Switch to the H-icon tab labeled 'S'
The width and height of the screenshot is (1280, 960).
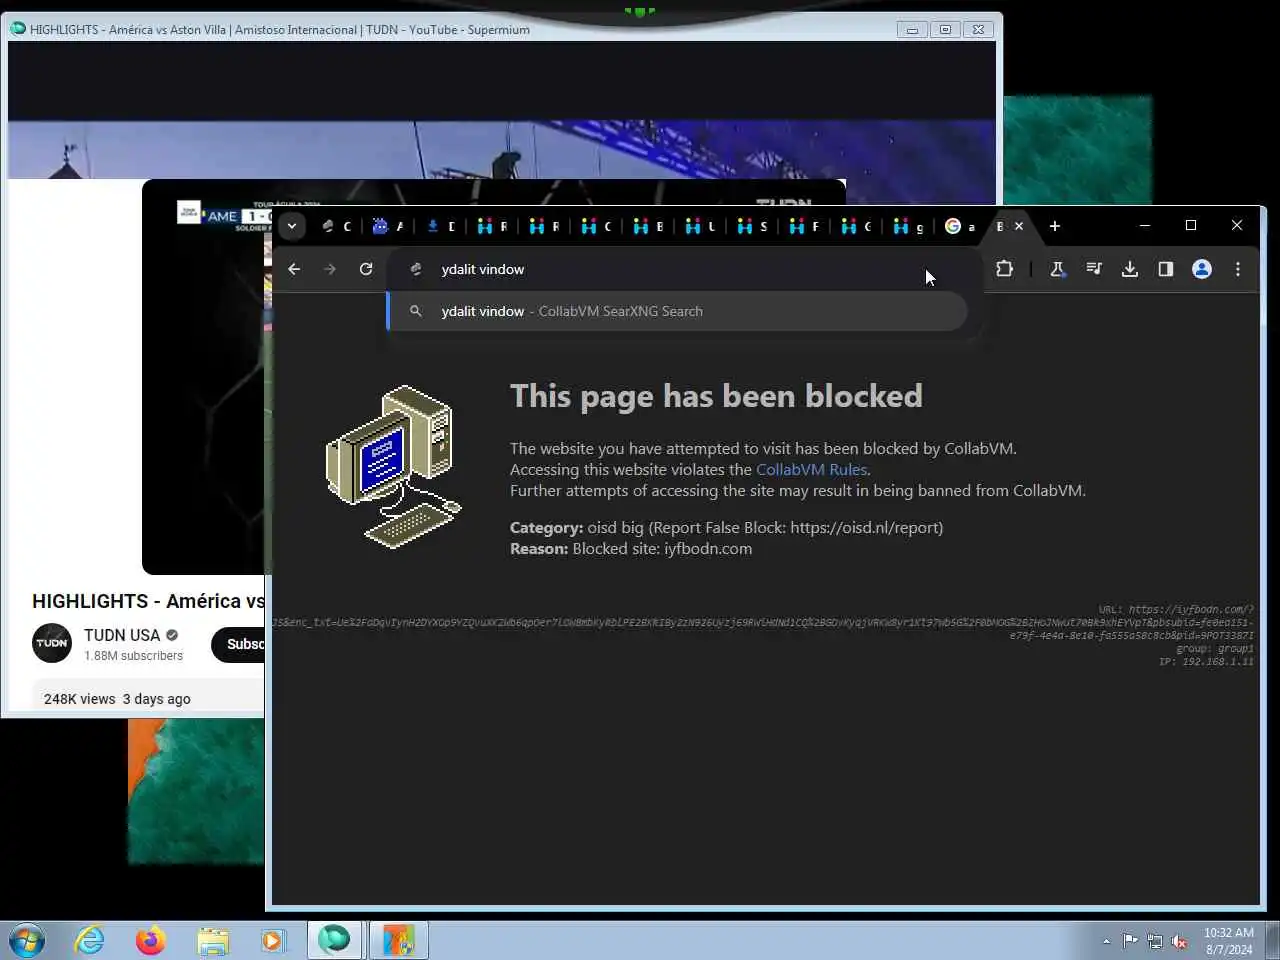click(752, 226)
